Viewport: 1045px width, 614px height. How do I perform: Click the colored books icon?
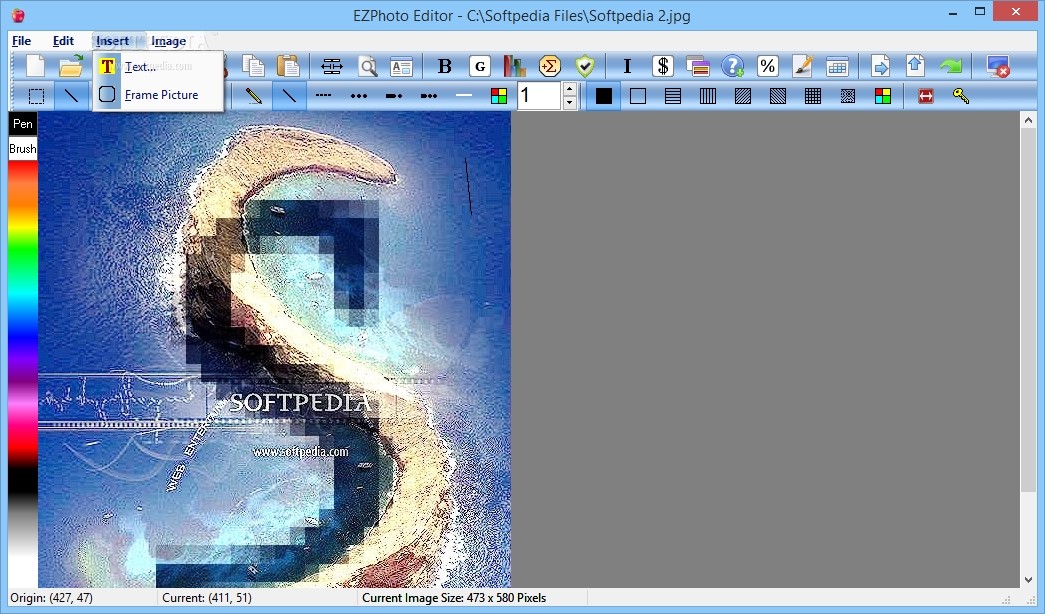point(515,66)
